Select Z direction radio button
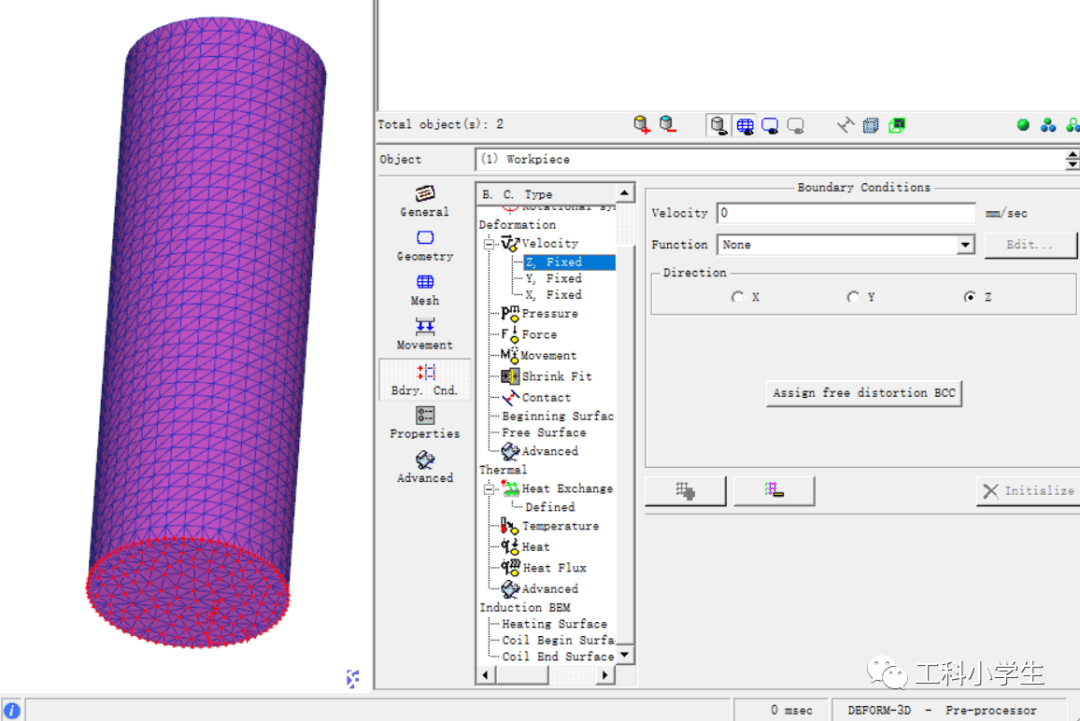This screenshot has width=1080, height=721. point(970,297)
